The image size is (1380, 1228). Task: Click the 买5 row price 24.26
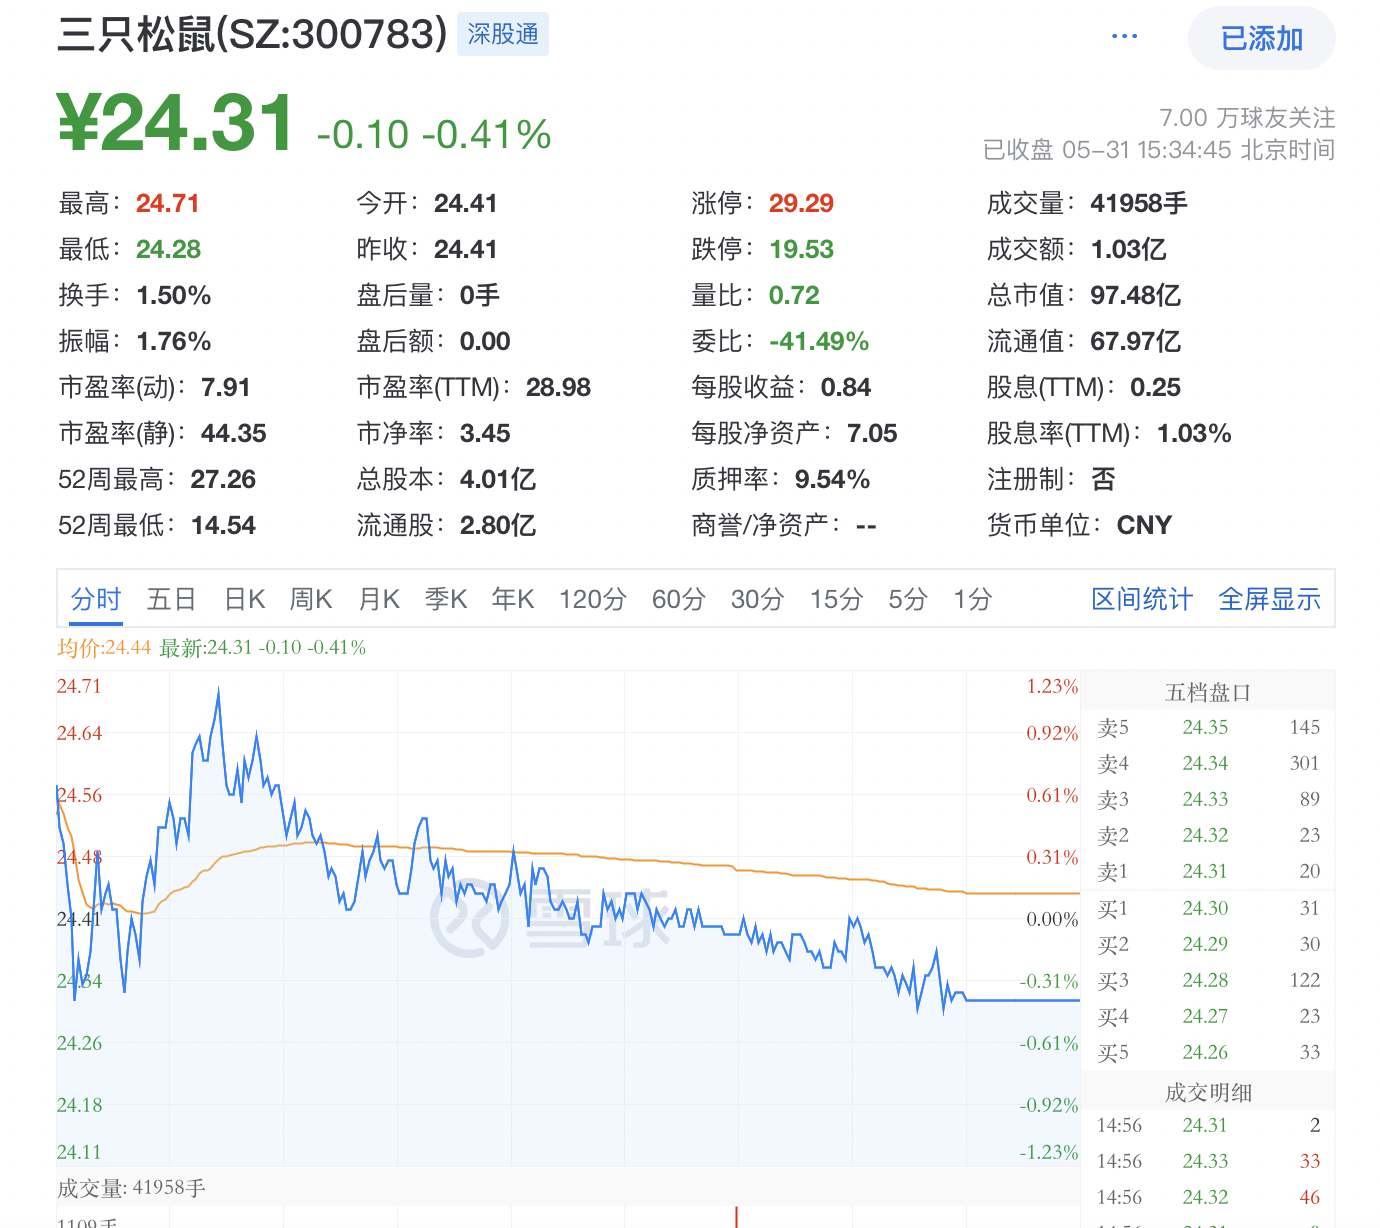(1205, 1052)
